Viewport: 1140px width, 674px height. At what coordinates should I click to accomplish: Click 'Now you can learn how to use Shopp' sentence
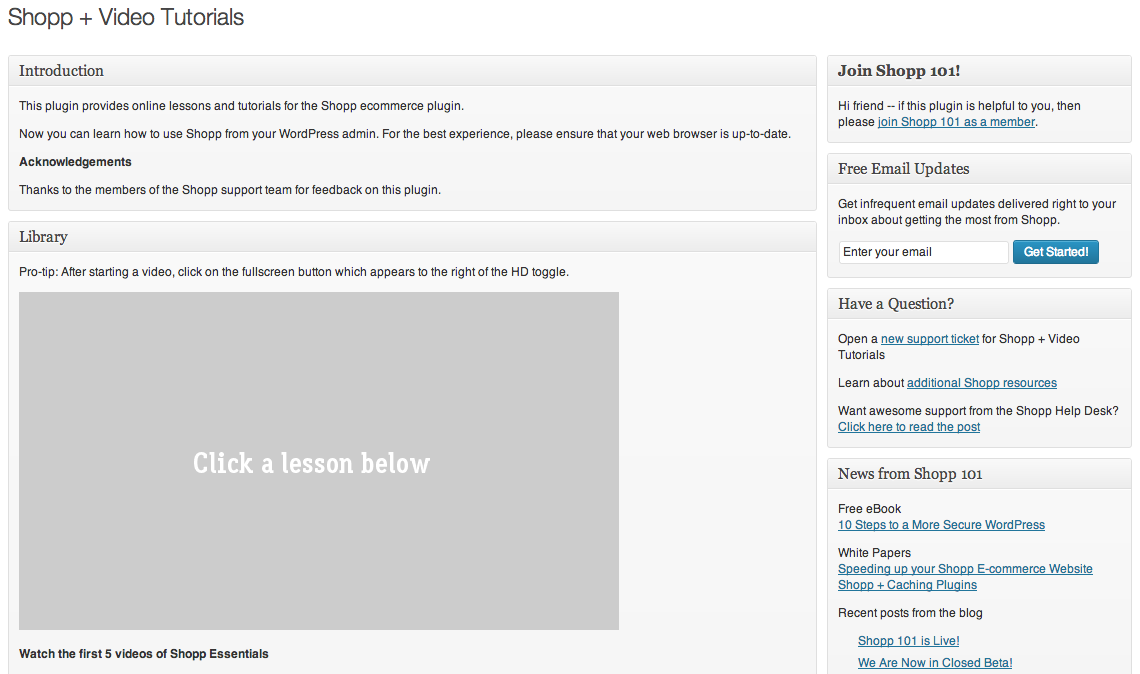[x=405, y=135]
